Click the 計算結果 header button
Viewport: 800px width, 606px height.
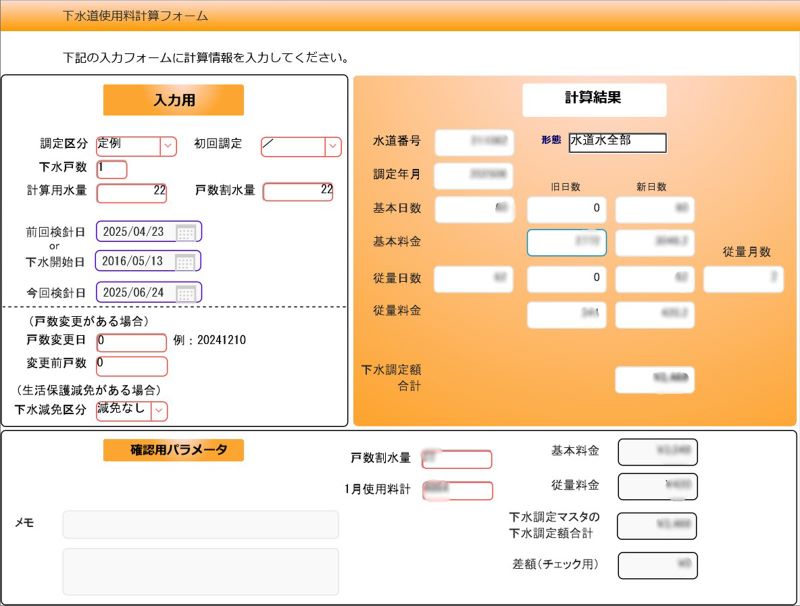(x=594, y=99)
